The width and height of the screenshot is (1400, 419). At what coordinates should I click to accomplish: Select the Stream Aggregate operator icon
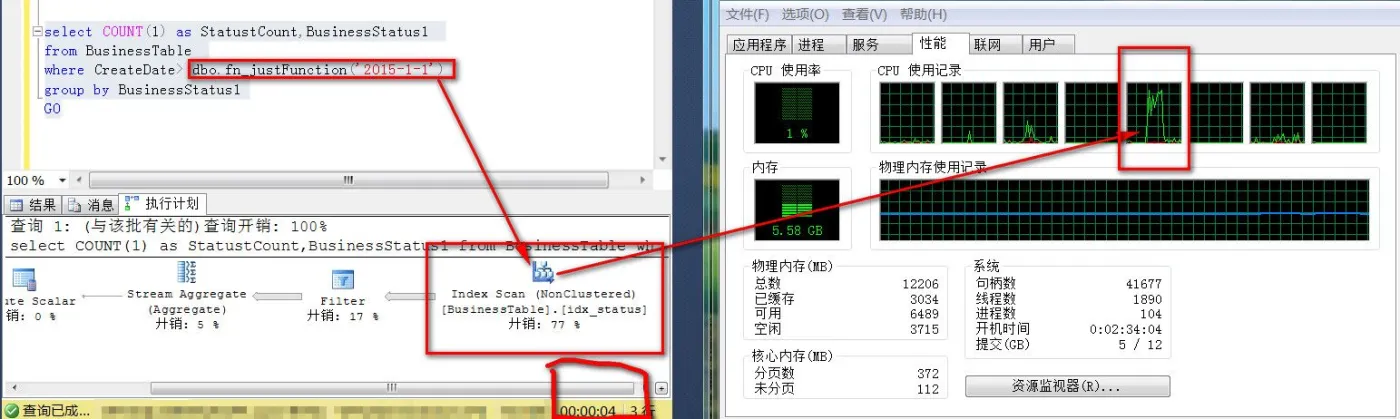186,272
